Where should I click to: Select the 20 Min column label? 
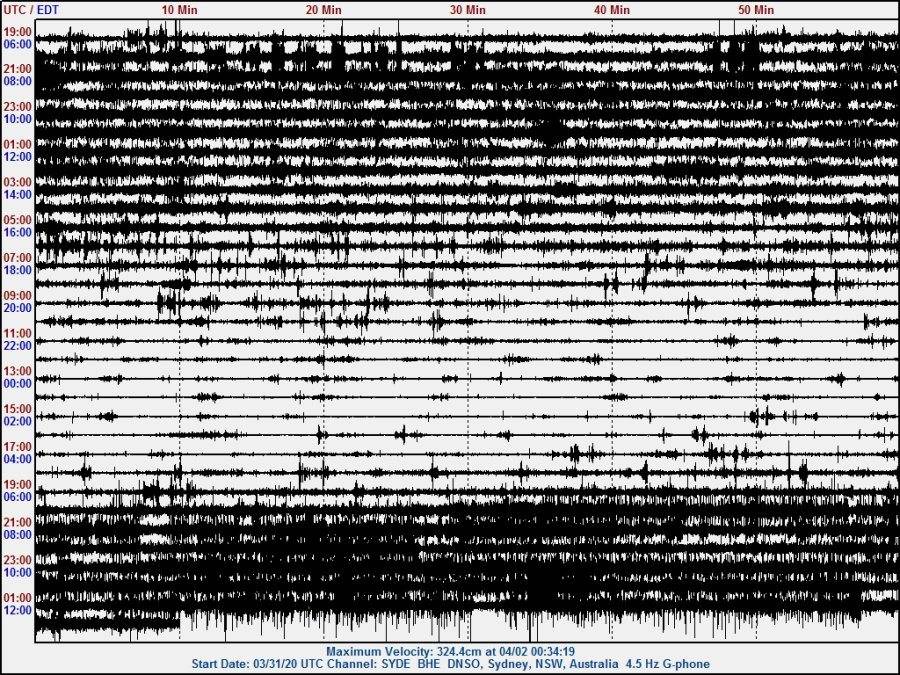(x=323, y=9)
